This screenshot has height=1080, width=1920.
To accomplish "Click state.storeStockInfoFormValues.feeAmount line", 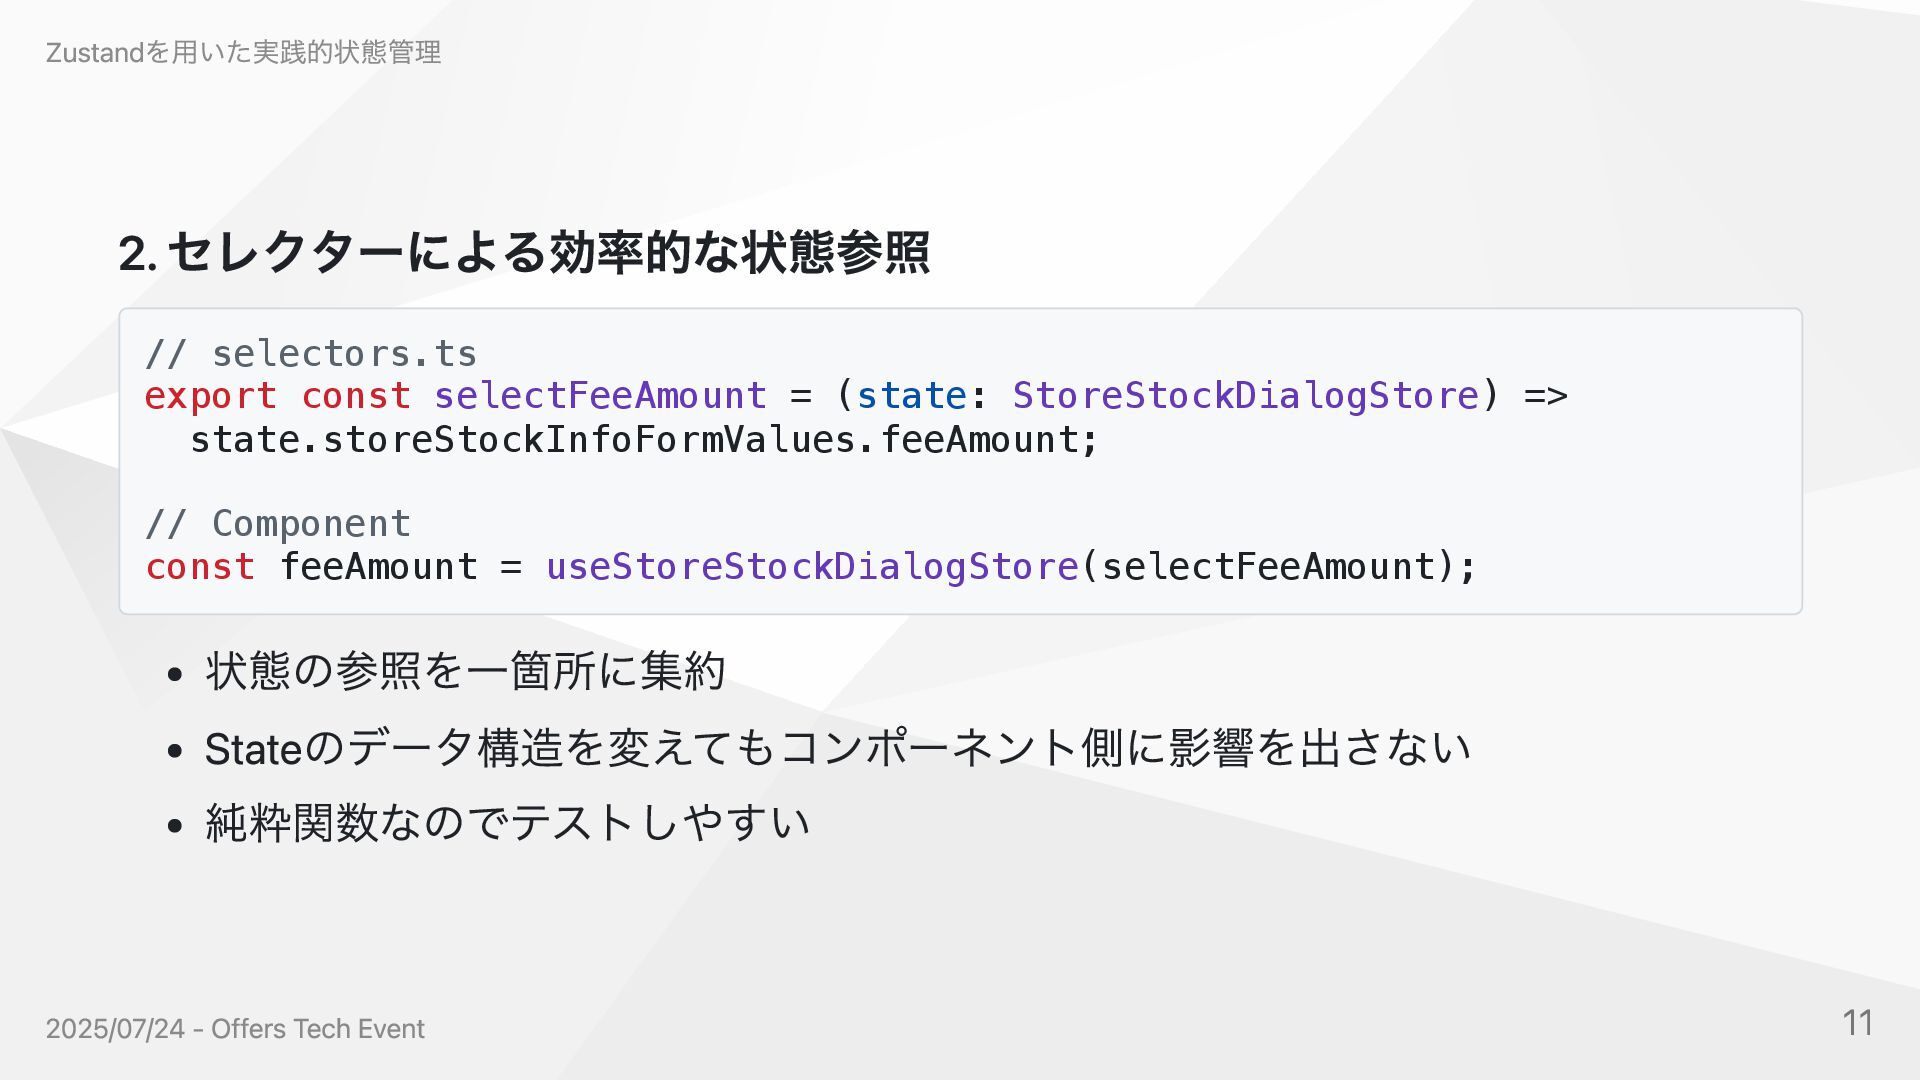I will click(644, 439).
